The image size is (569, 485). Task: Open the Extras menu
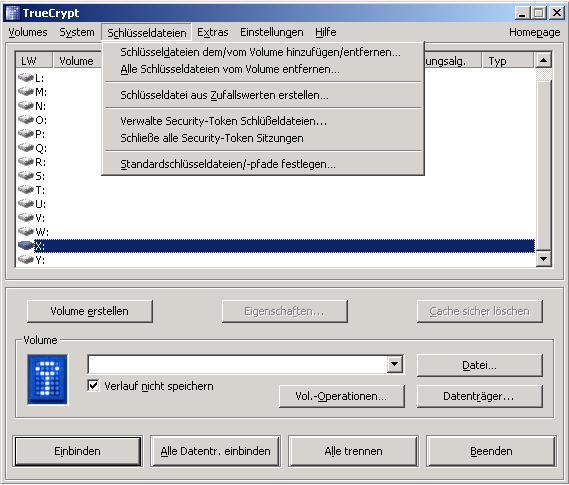(213, 32)
